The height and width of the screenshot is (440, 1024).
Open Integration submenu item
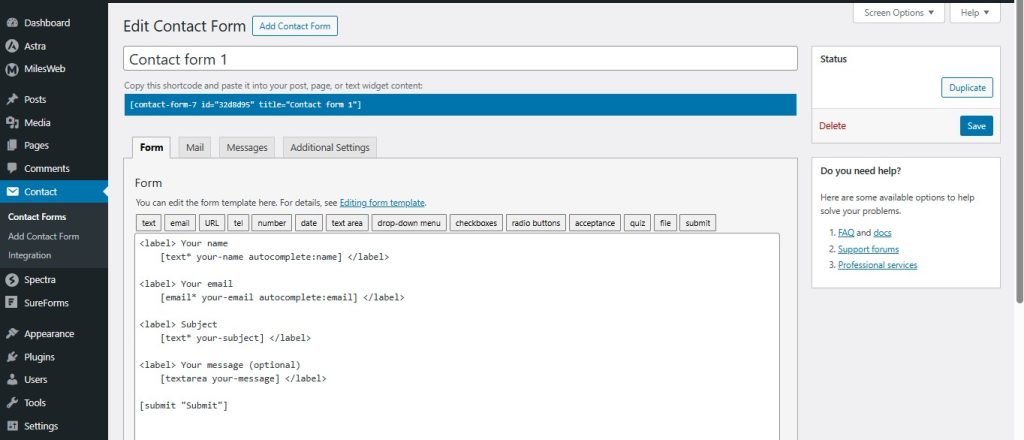(29, 255)
